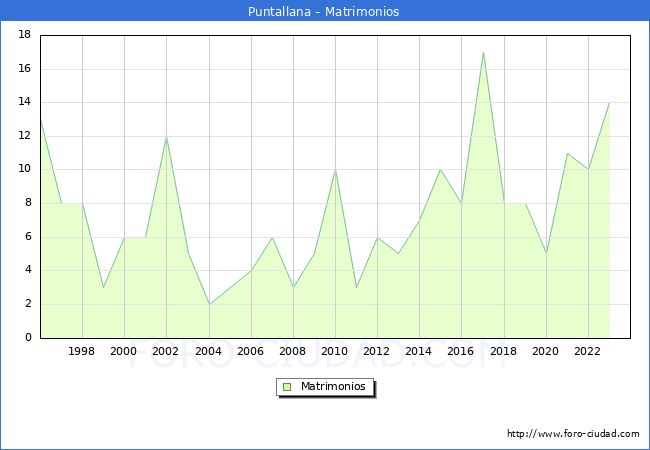Click the chart title Puntallana - Matrimonios
This screenshot has height=450, width=650.
(x=324, y=12)
